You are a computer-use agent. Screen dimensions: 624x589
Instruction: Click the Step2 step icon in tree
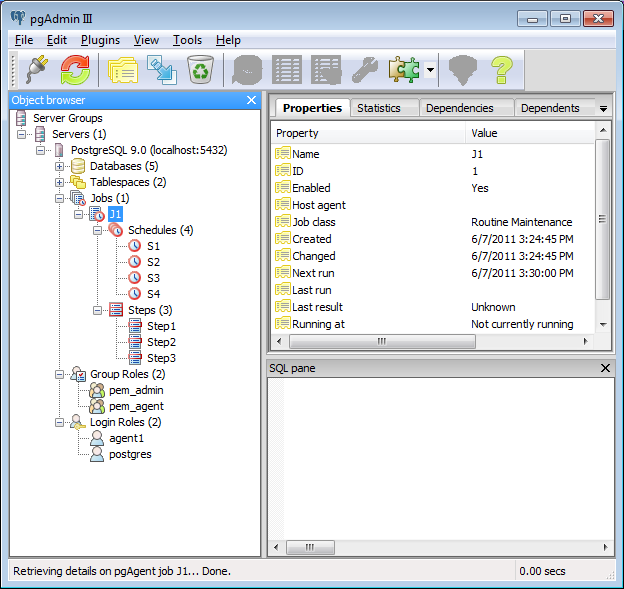[135, 342]
